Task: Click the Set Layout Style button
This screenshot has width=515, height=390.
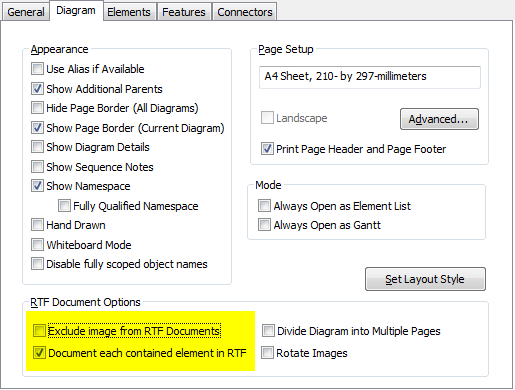Action: 425,279
